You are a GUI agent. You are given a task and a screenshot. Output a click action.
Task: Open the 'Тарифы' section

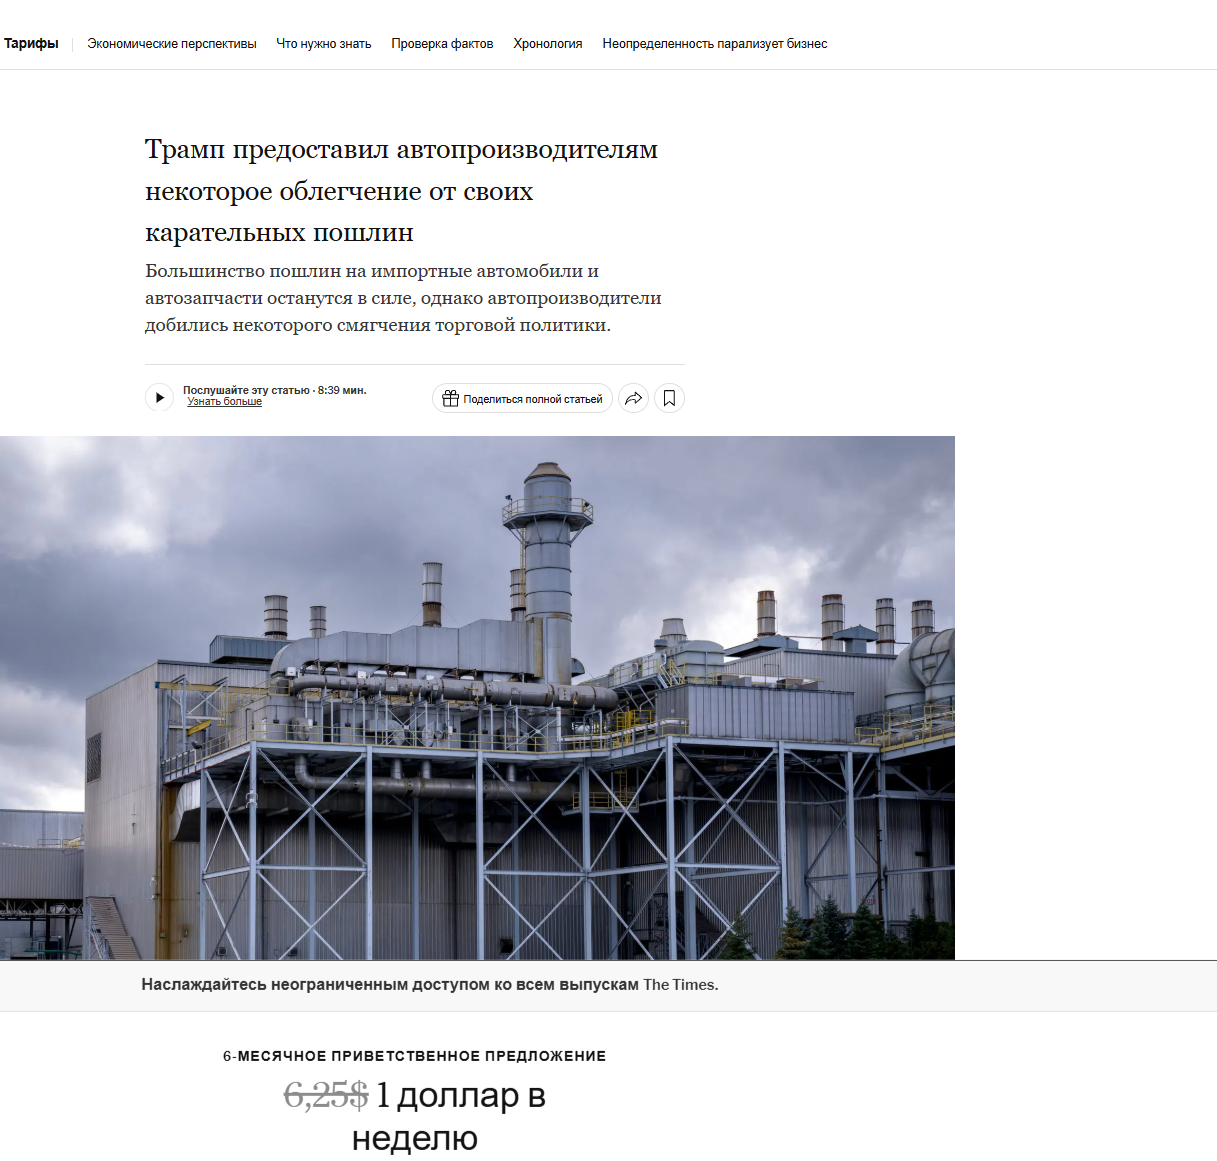[x=31, y=43]
